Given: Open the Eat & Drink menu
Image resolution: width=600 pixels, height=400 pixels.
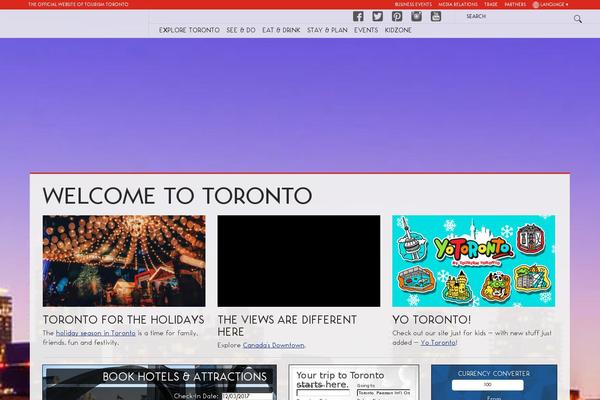Looking at the screenshot, I should (281, 30).
